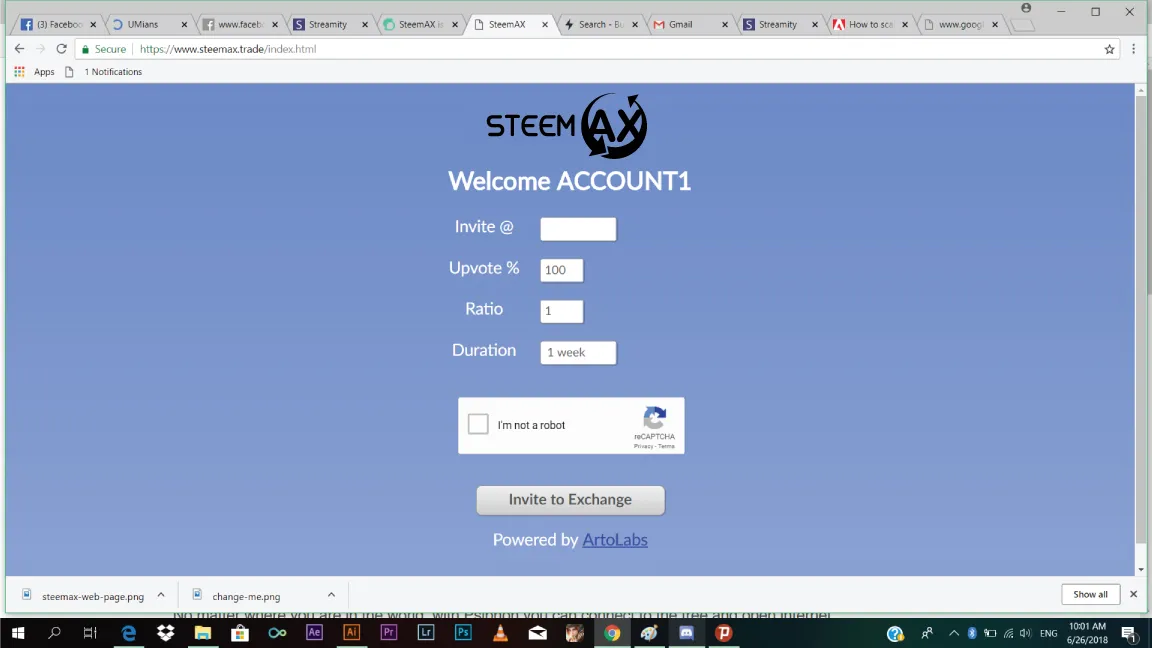Launch Microsoft Edge from the taskbar

point(129,633)
